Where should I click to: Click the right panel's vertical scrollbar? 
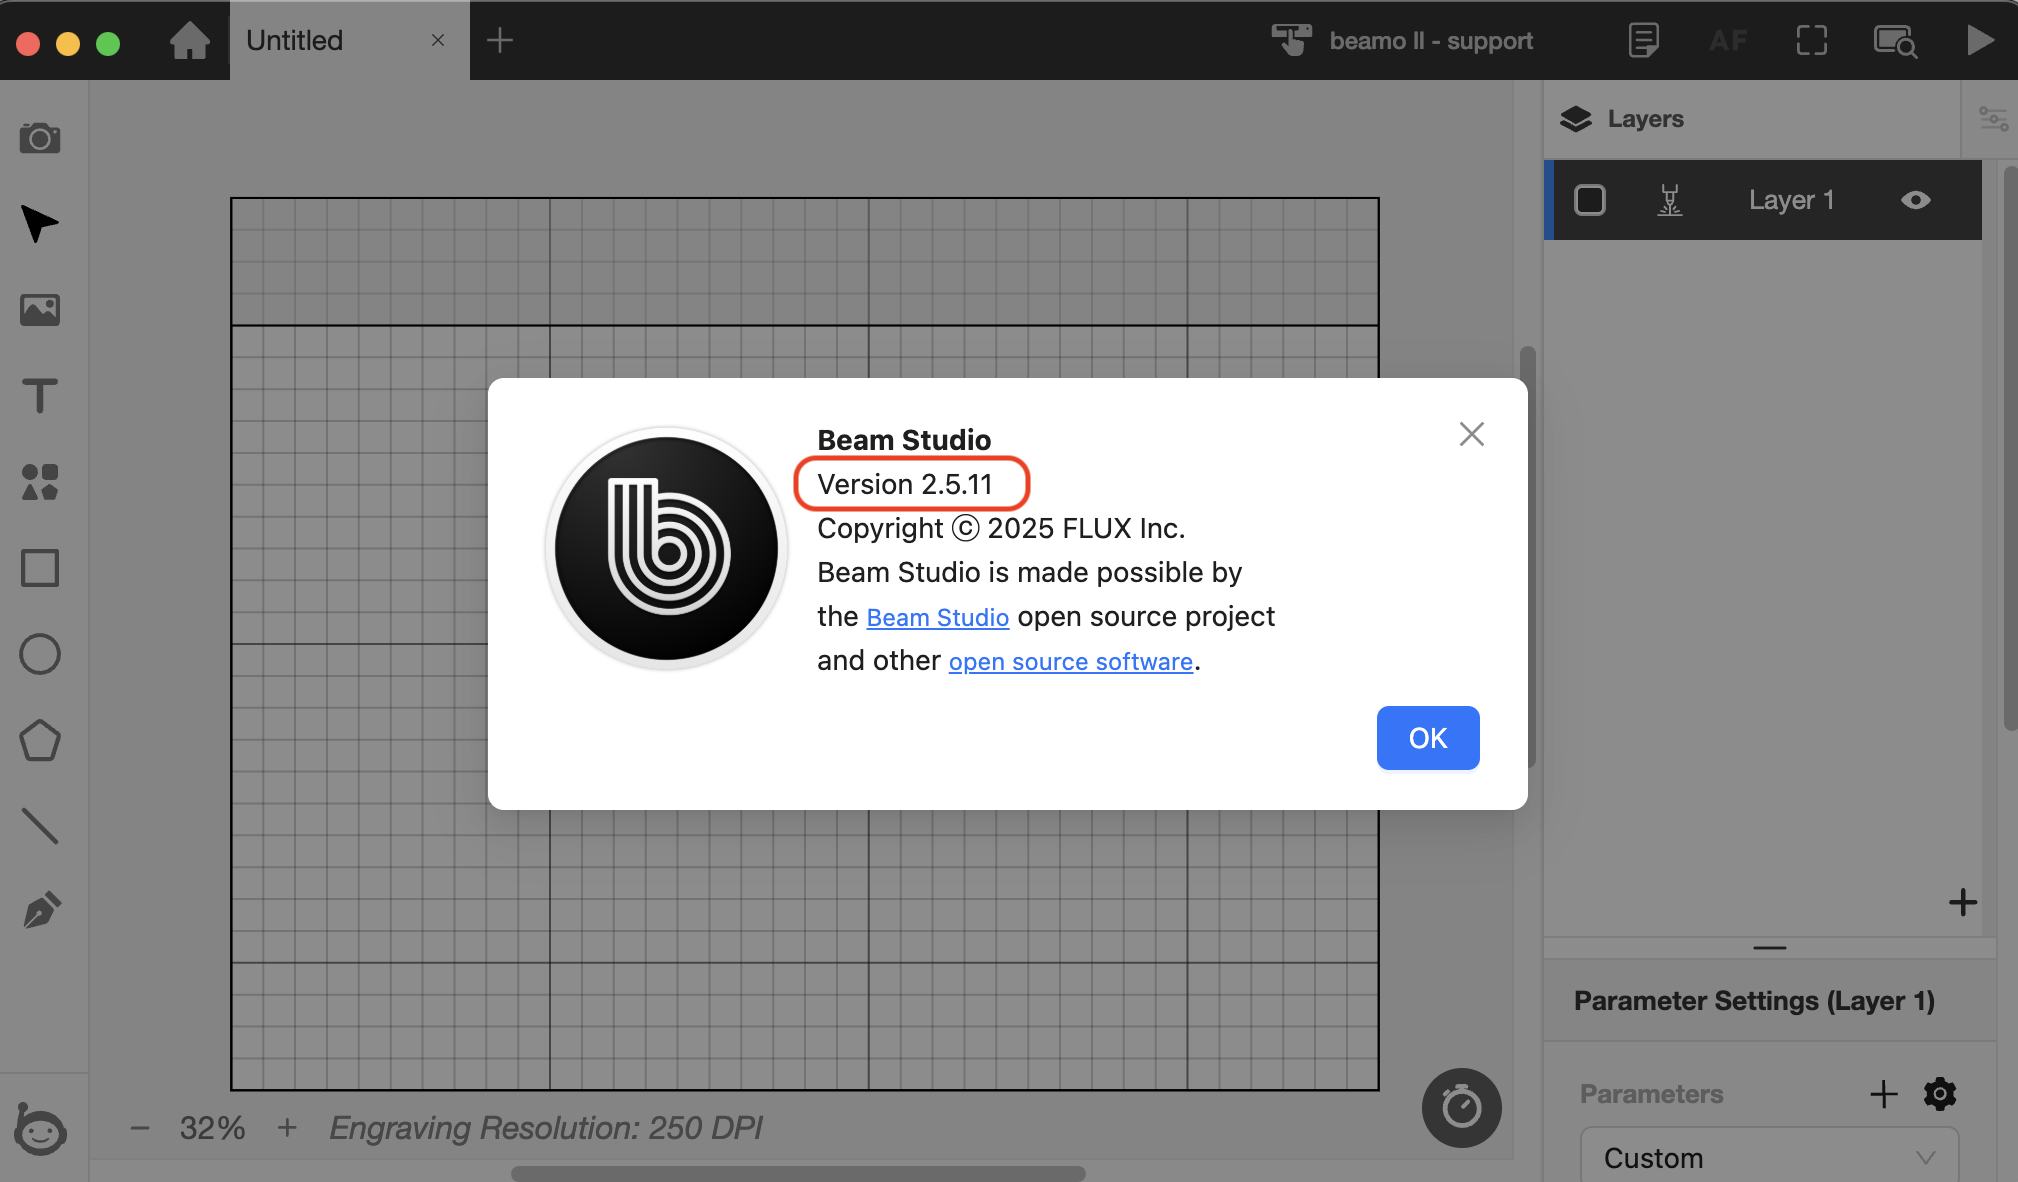point(2010,448)
